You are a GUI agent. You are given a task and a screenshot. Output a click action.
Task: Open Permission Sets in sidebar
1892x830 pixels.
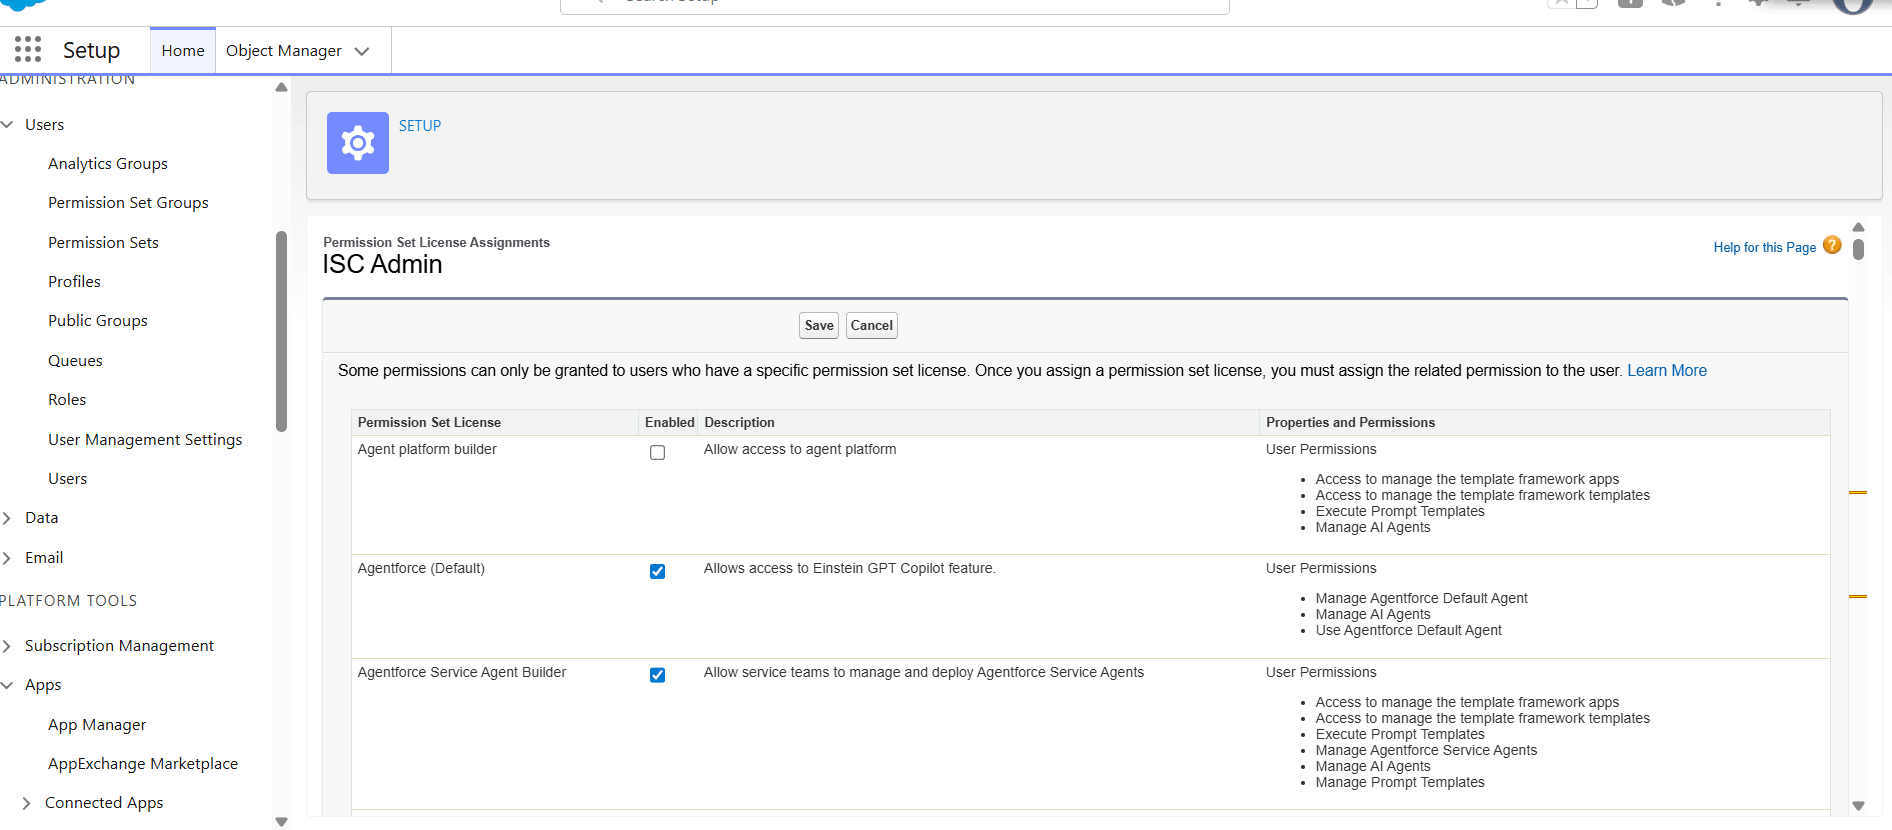tap(103, 243)
